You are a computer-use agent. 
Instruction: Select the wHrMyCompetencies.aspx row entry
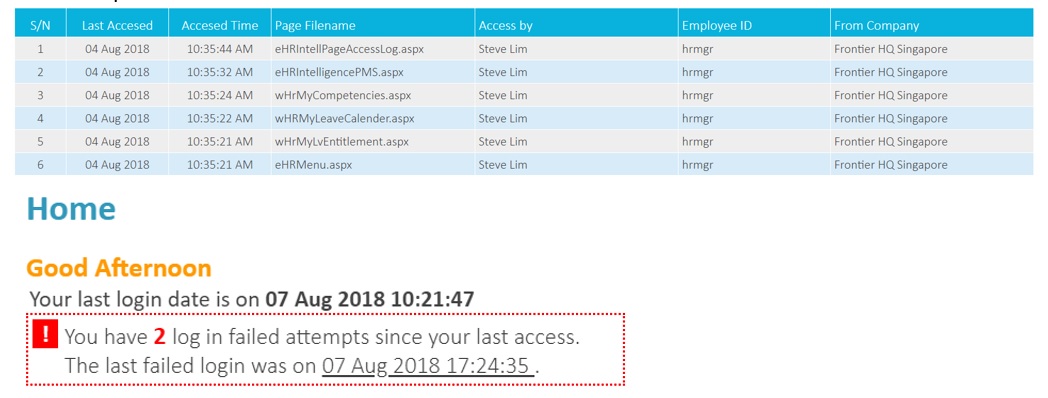point(524,95)
